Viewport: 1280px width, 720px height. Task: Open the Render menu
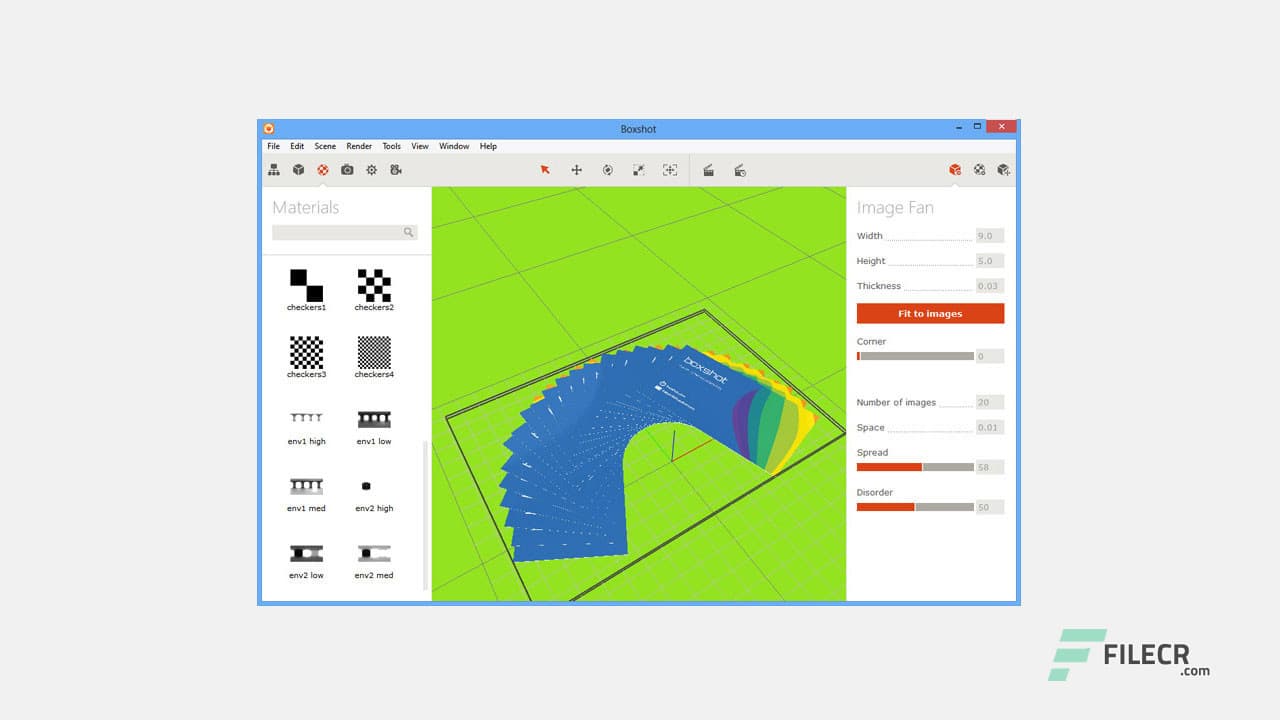pyautogui.click(x=358, y=146)
